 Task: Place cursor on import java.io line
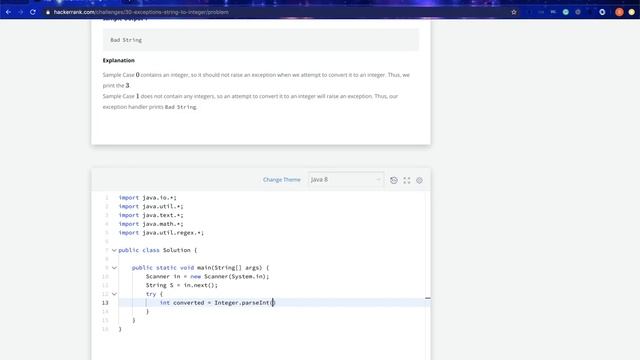[148, 198]
